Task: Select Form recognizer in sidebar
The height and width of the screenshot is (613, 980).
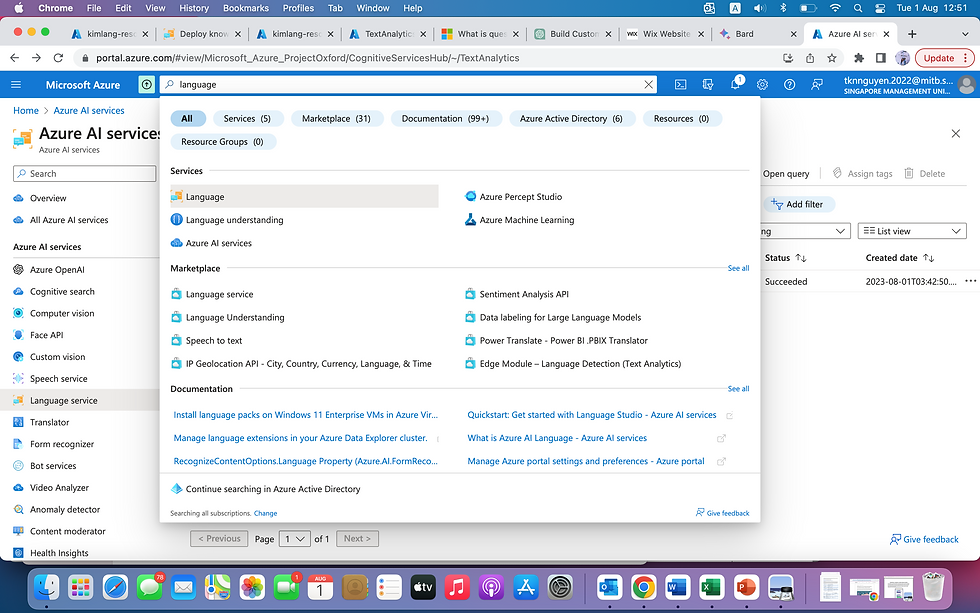Action: pos(62,444)
